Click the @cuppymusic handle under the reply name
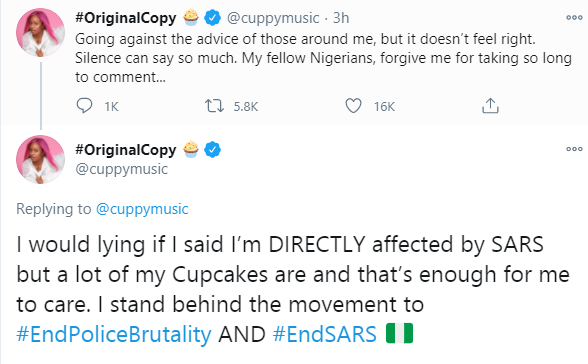The height and width of the screenshot is (364, 588). tap(122, 169)
